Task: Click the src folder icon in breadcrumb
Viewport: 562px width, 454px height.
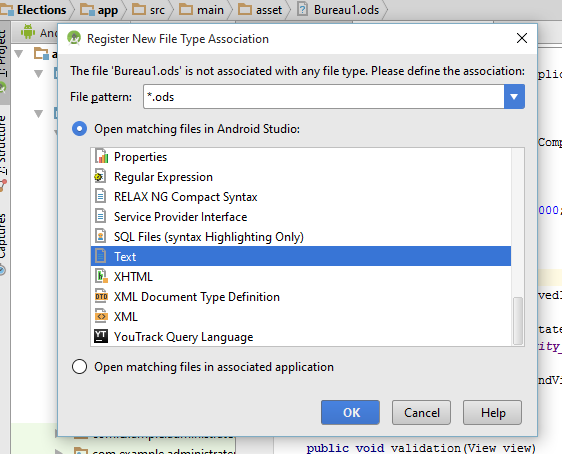Action: [x=139, y=9]
